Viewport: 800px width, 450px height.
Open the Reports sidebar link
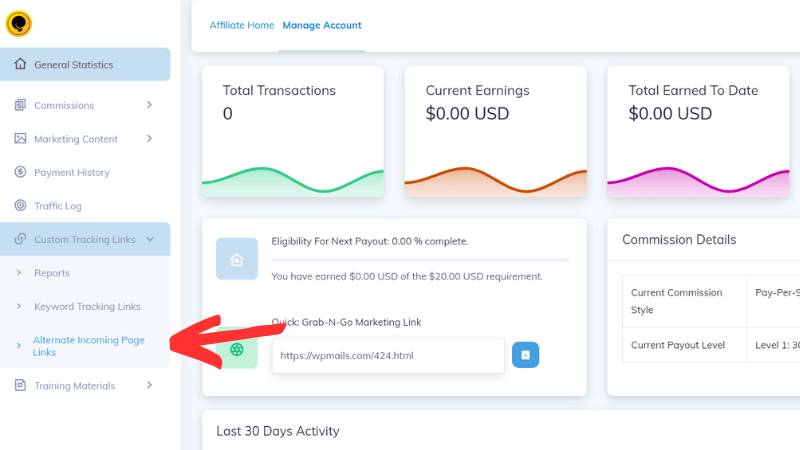pyautogui.click(x=52, y=273)
